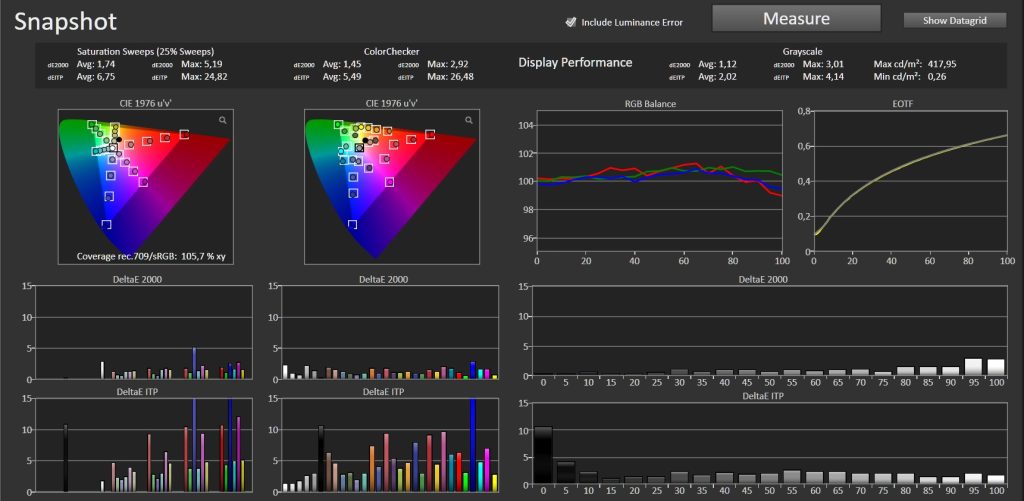The height and width of the screenshot is (501, 1024).
Task: Select the black bar in saturation DeltaE ITP
Action: point(65,458)
